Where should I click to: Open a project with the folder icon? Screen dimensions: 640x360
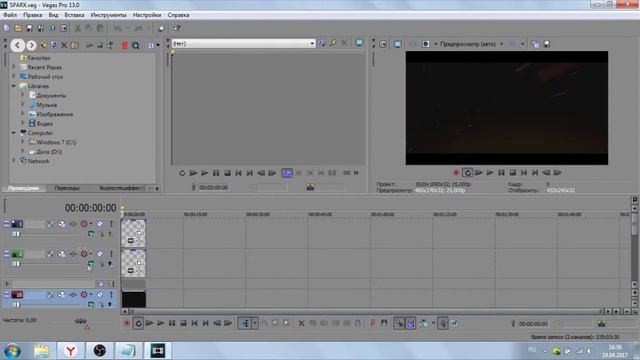point(18,28)
